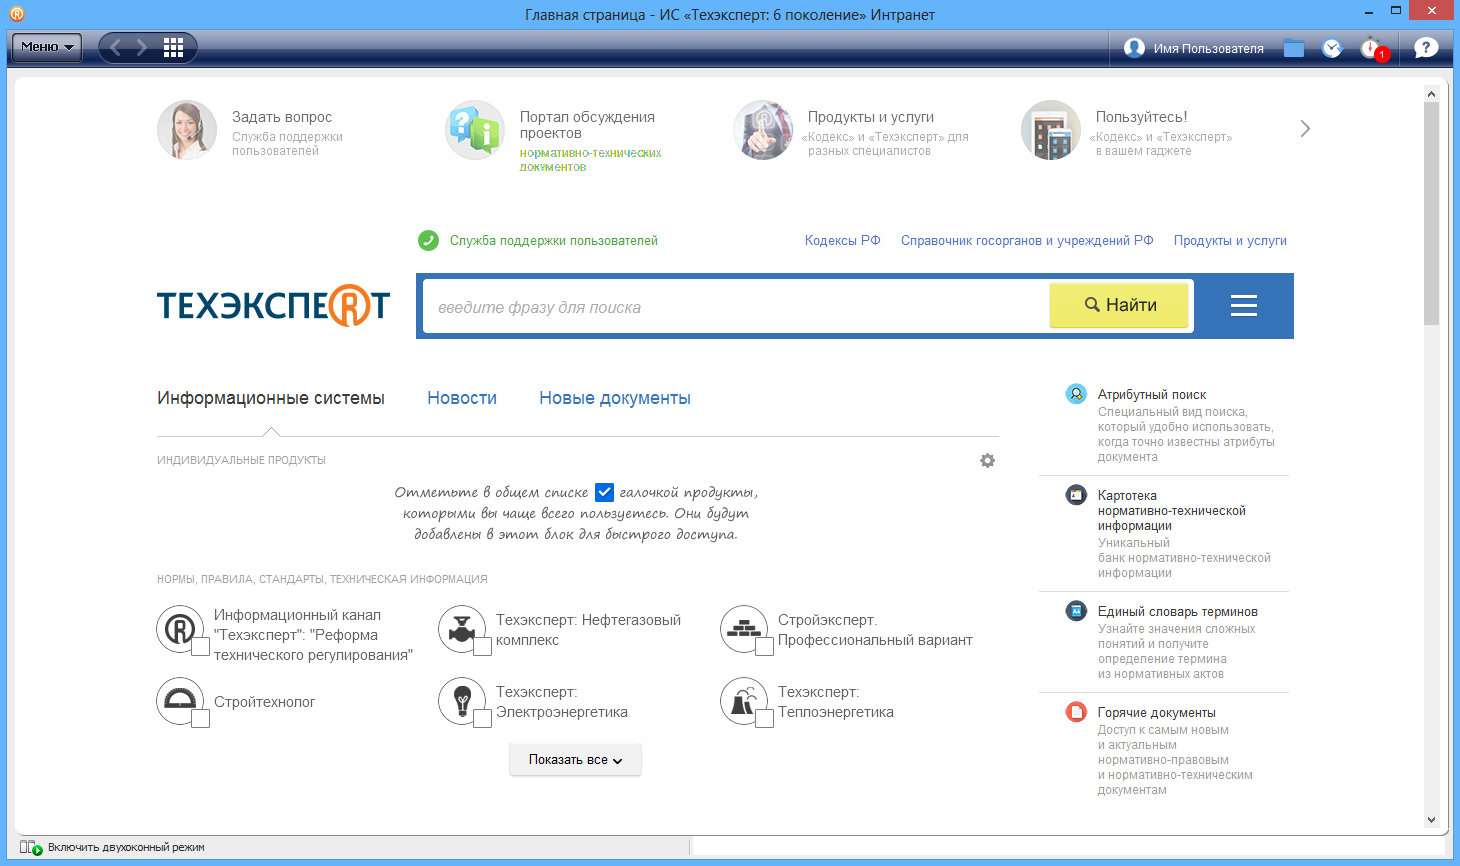The width and height of the screenshot is (1460, 866).
Task: Click the support operator photo icon
Action: tap(187, 130)
